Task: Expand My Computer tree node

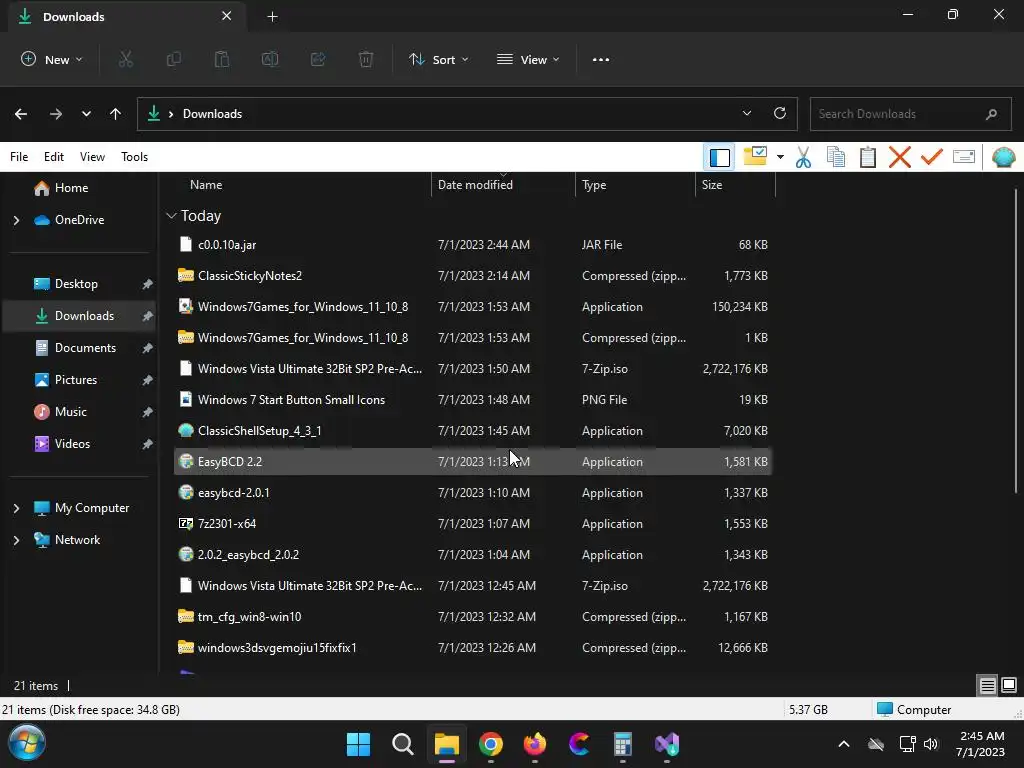Action: (x=16, y=508)
